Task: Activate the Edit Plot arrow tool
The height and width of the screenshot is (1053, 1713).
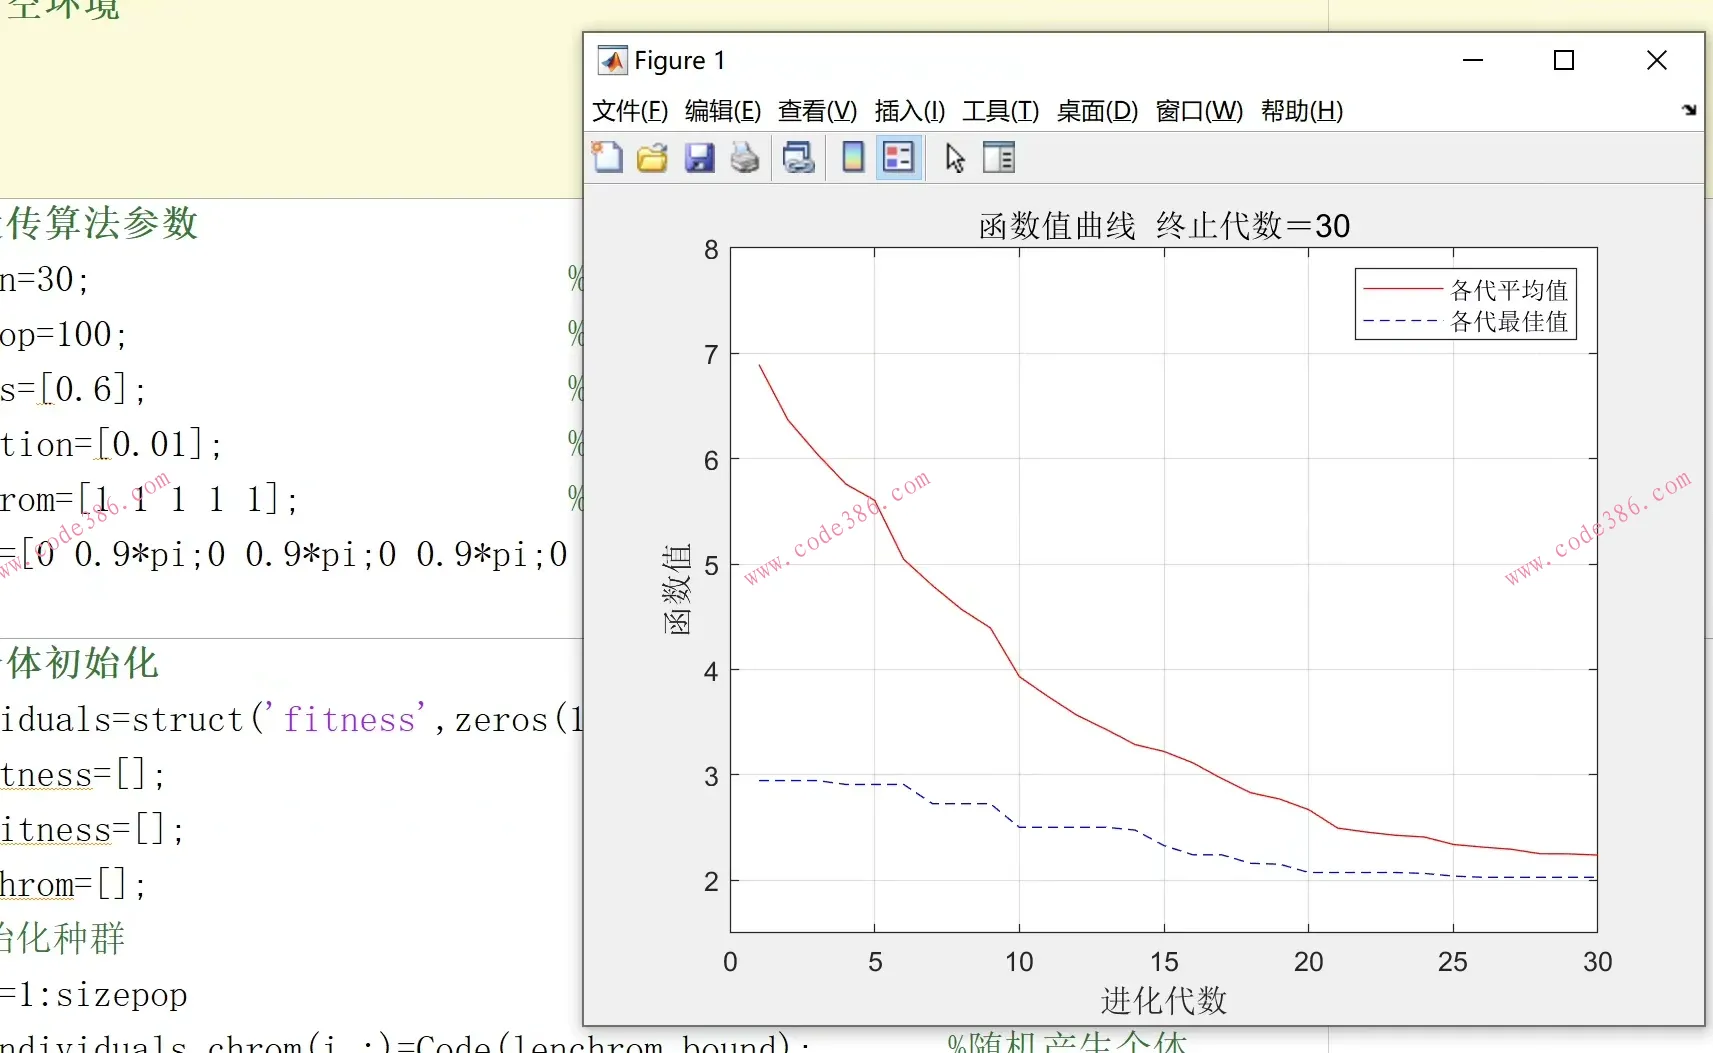Action: pos(955,158)
